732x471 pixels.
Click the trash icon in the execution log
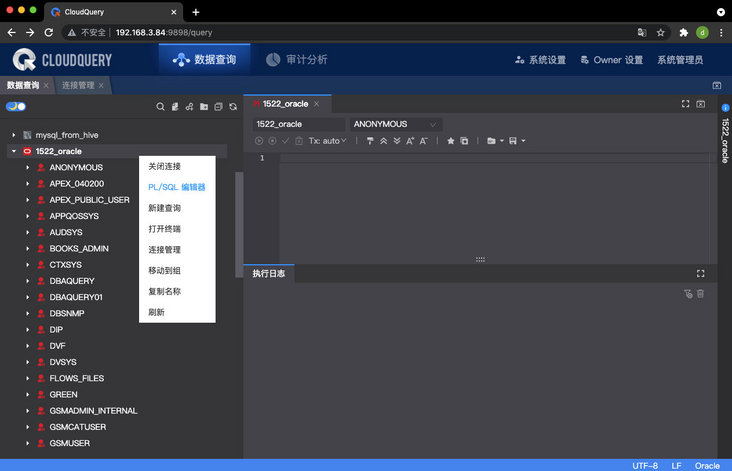tap(701, 293)
